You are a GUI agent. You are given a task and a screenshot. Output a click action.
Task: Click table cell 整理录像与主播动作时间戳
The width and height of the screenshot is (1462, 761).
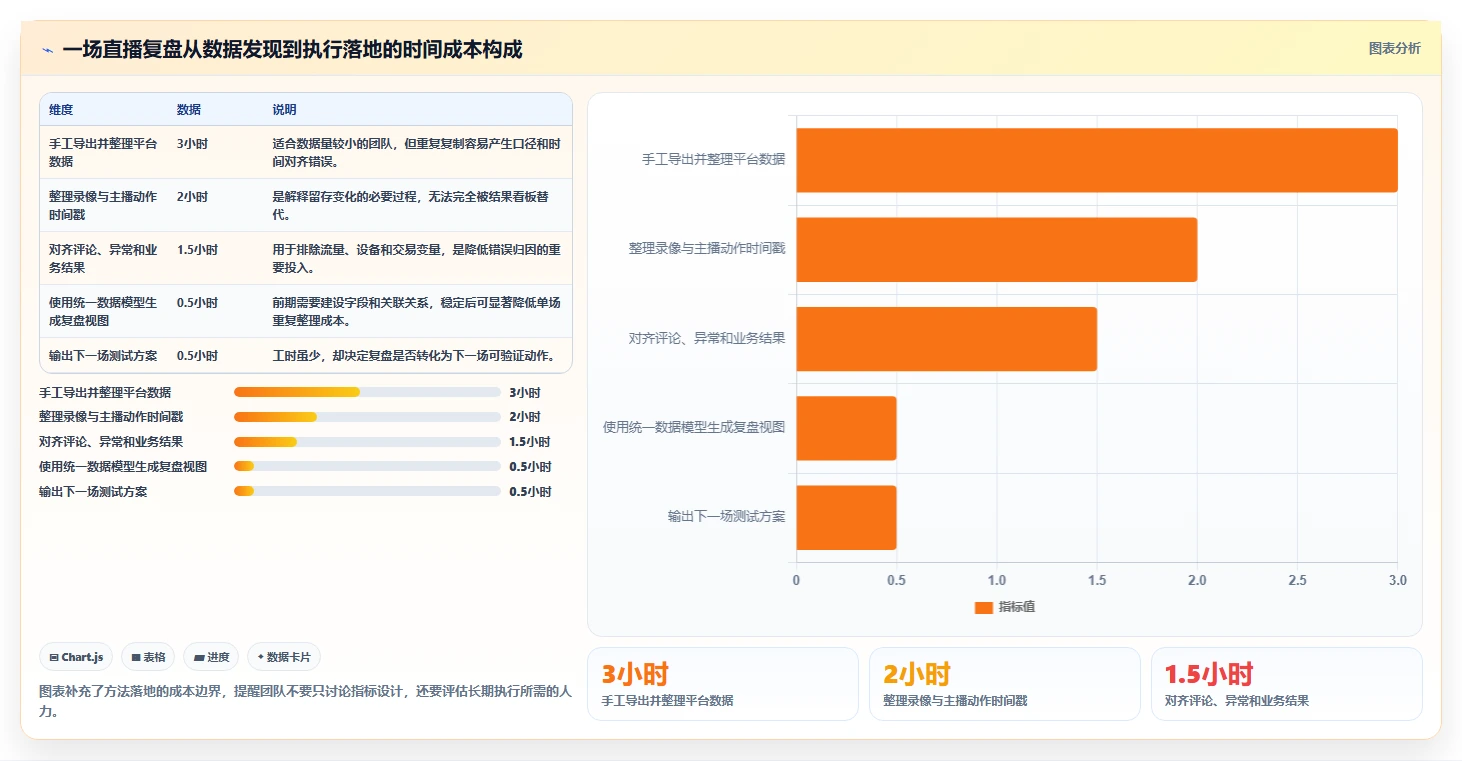[103, 205]
